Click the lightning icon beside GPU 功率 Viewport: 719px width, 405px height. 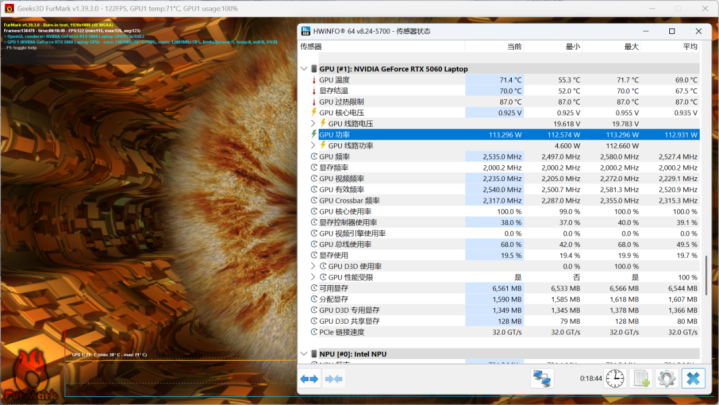point(314,134)
